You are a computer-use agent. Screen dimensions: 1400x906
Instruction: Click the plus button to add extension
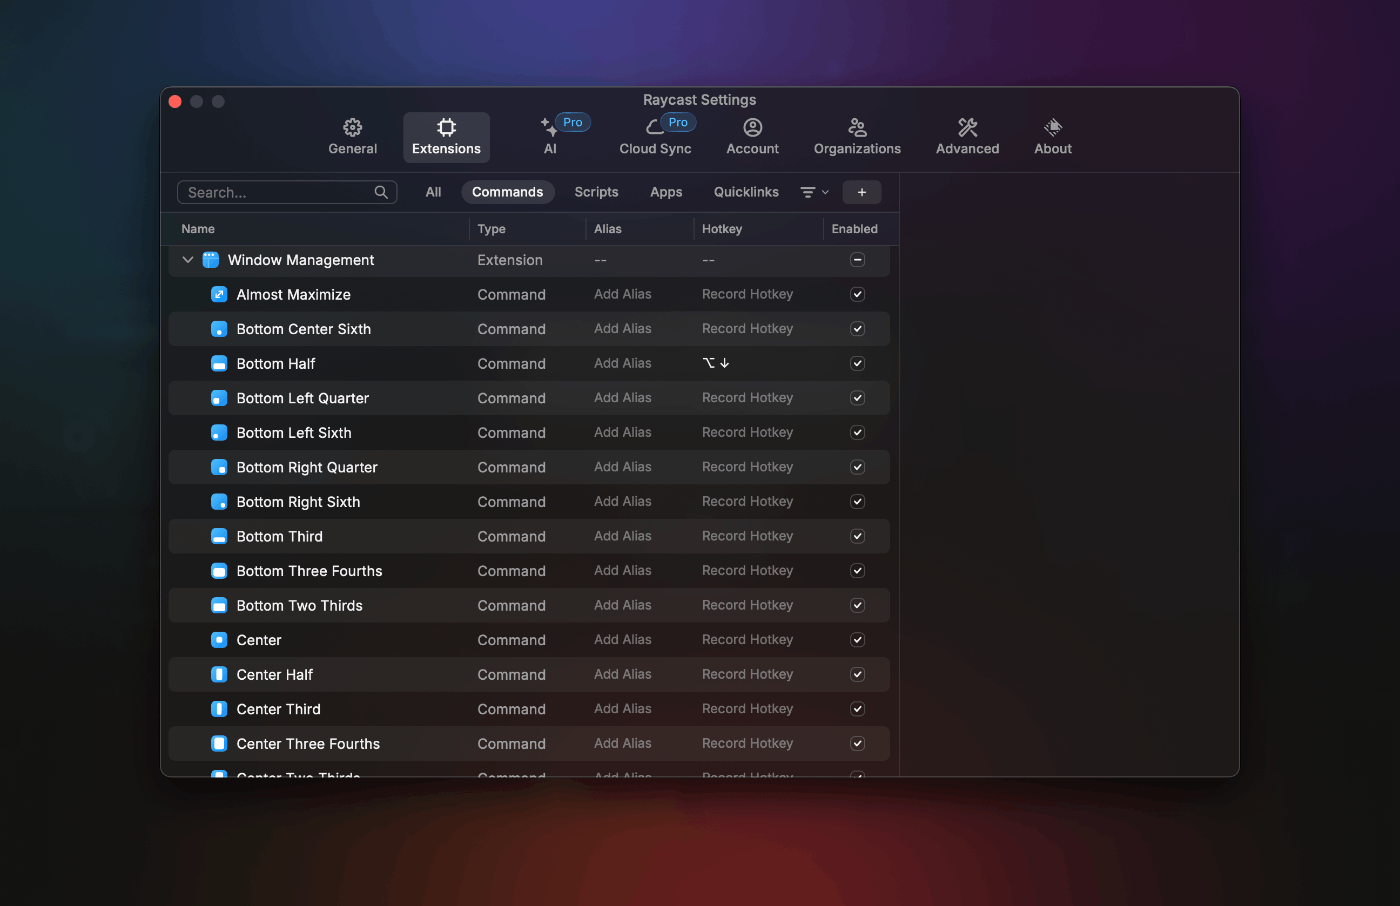(861, 192)
